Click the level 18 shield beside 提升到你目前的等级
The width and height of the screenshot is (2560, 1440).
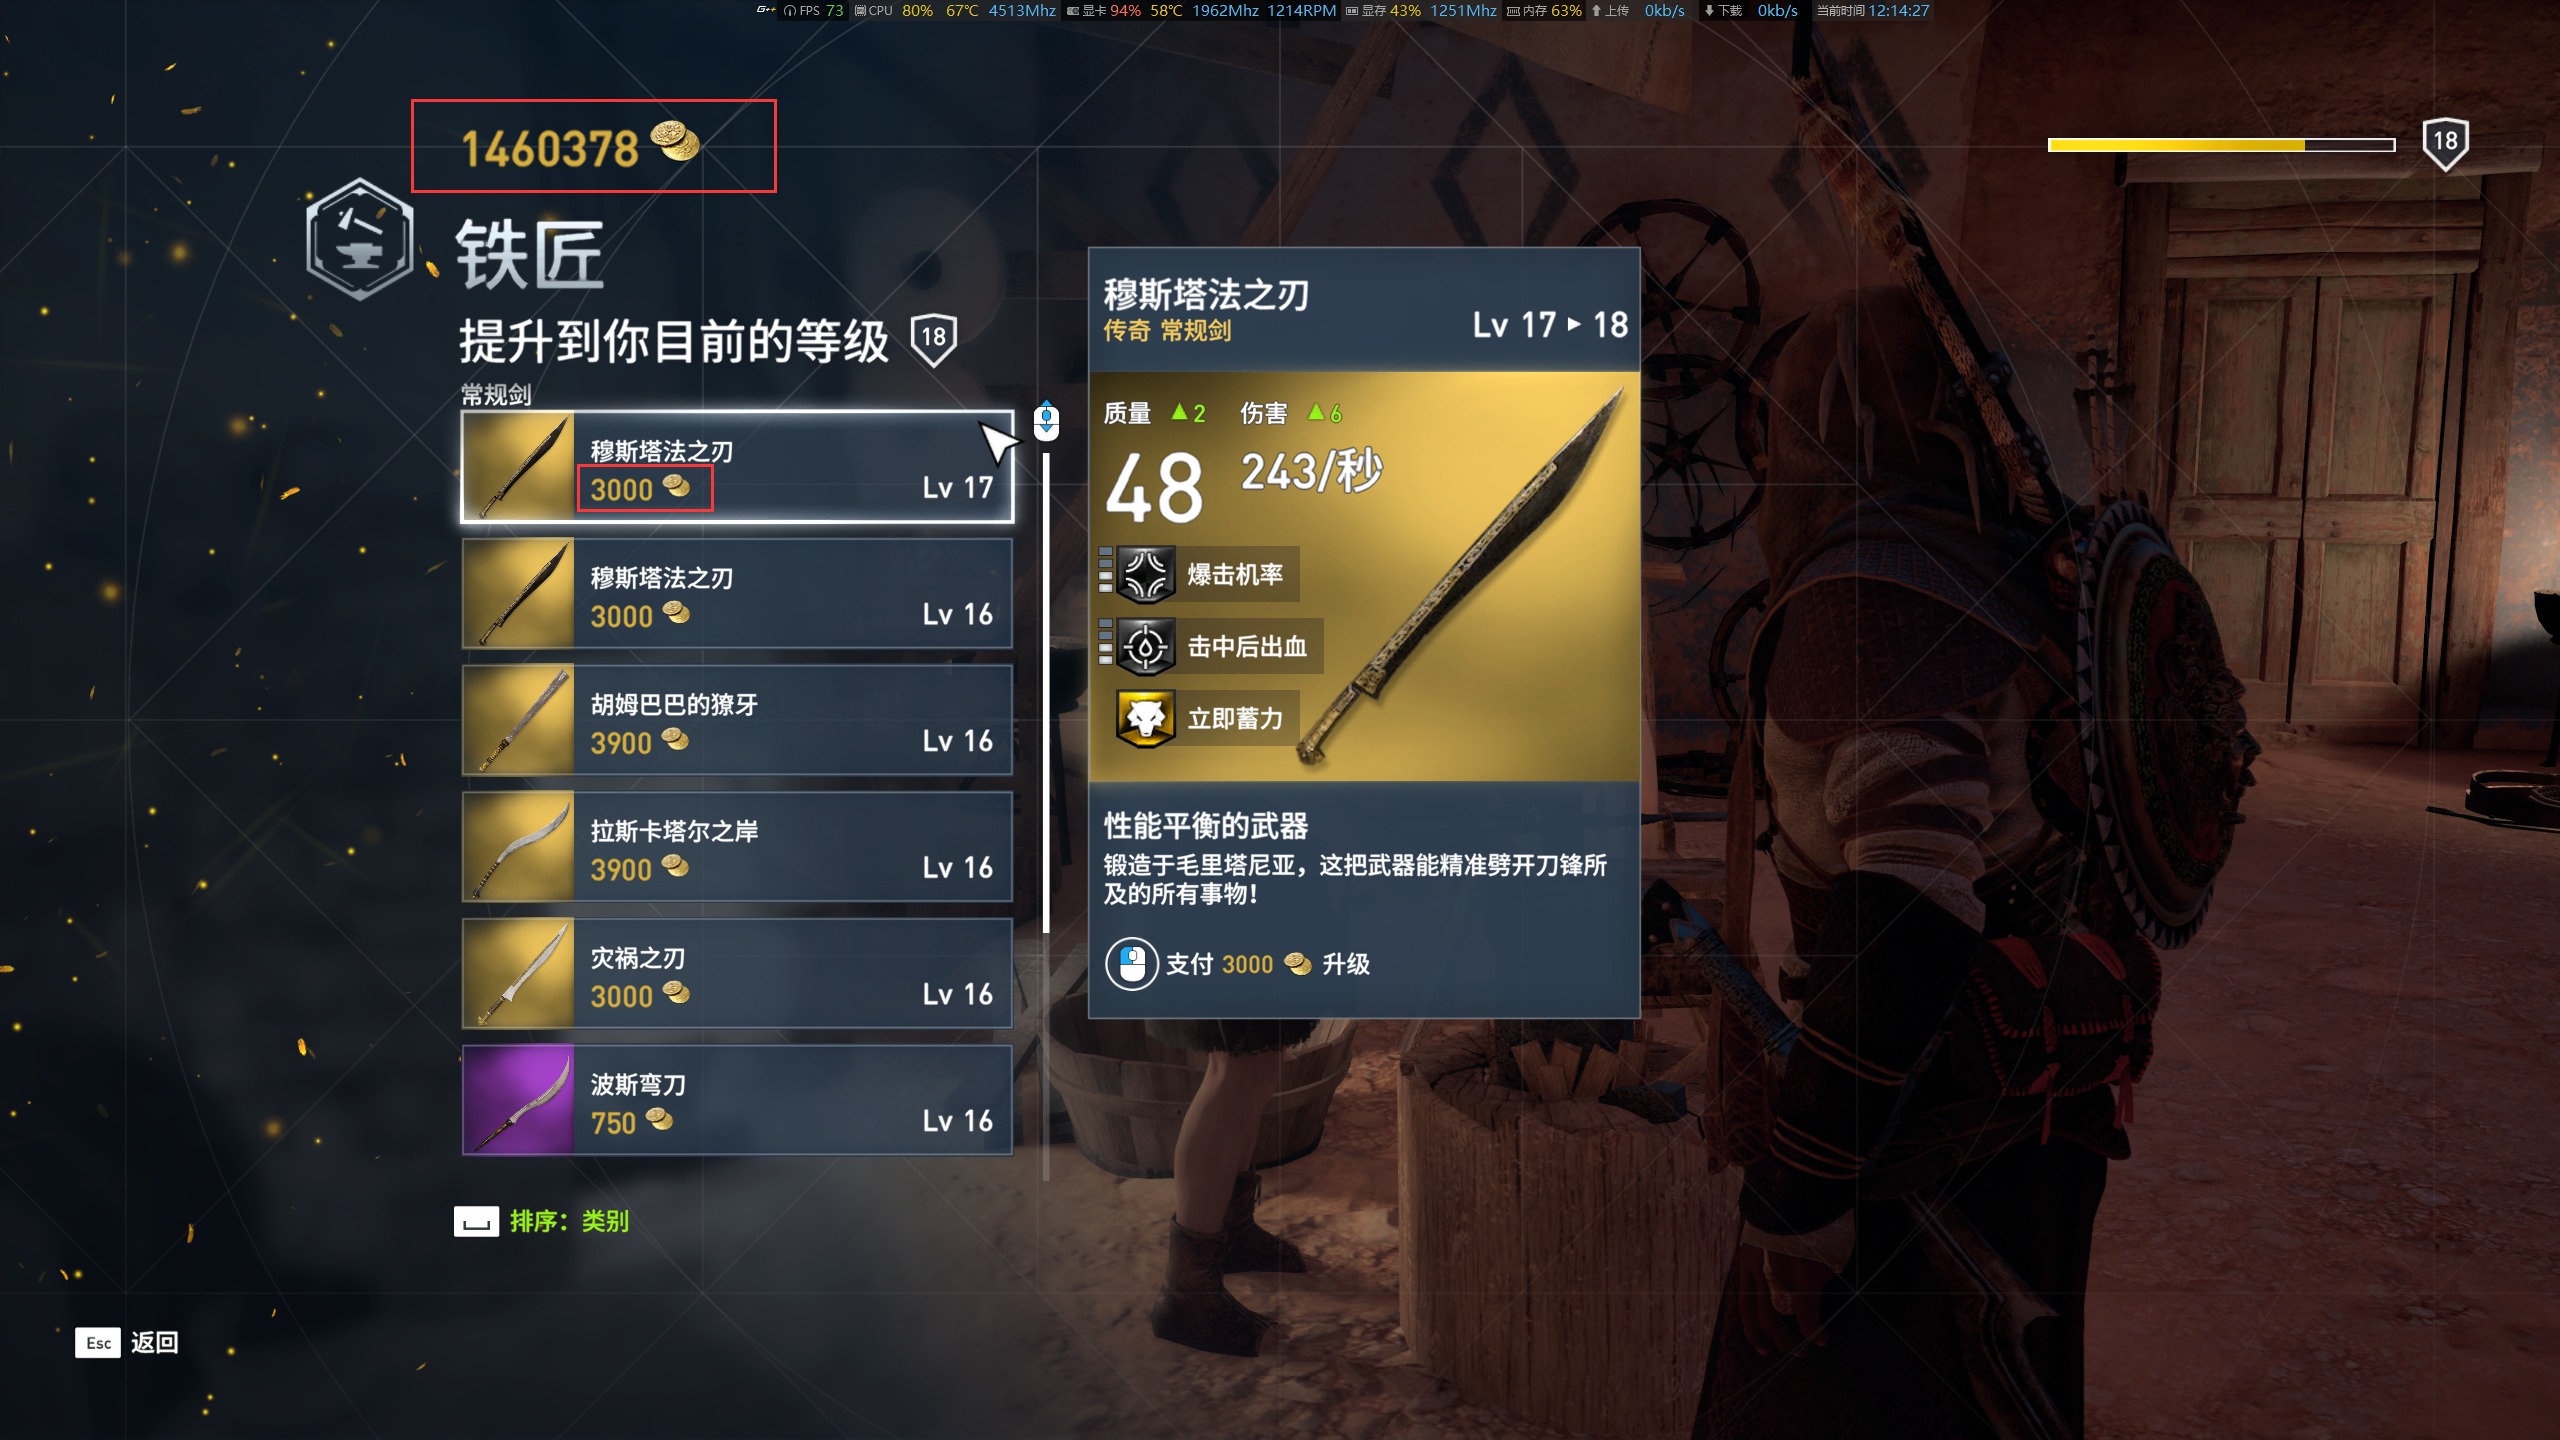pos(934,340)
